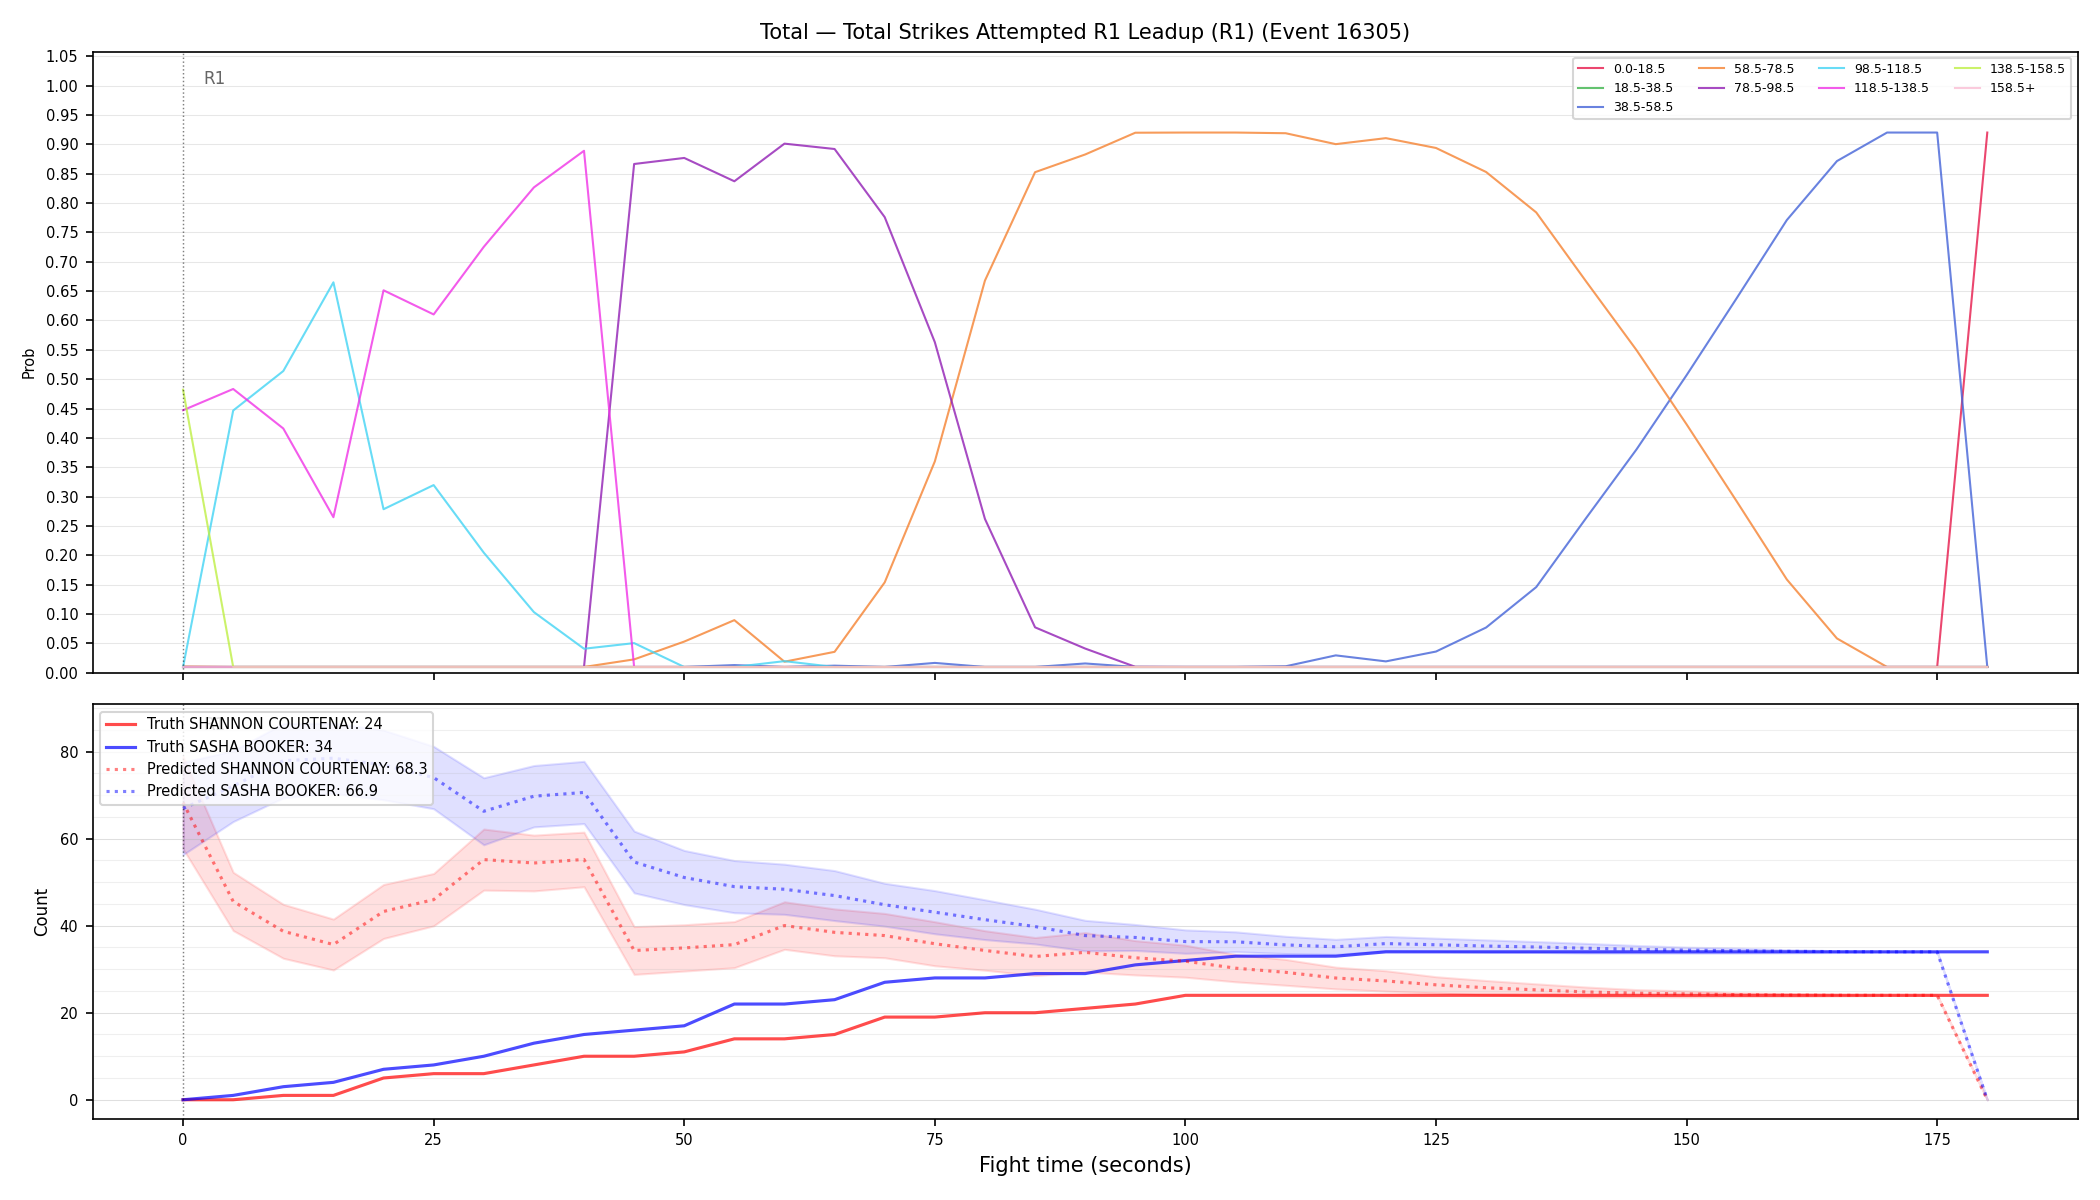The width and height of the screenshot is (2100, 1200).
Task: Click the '0.50' tick on the Prob axis
Action: 62,380
